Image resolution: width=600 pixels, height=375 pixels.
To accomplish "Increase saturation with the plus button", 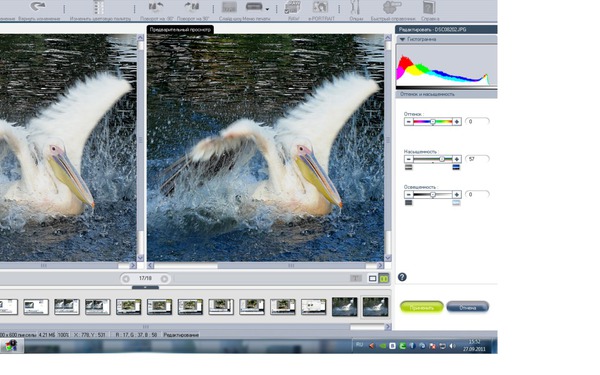I will coord(457,159).
